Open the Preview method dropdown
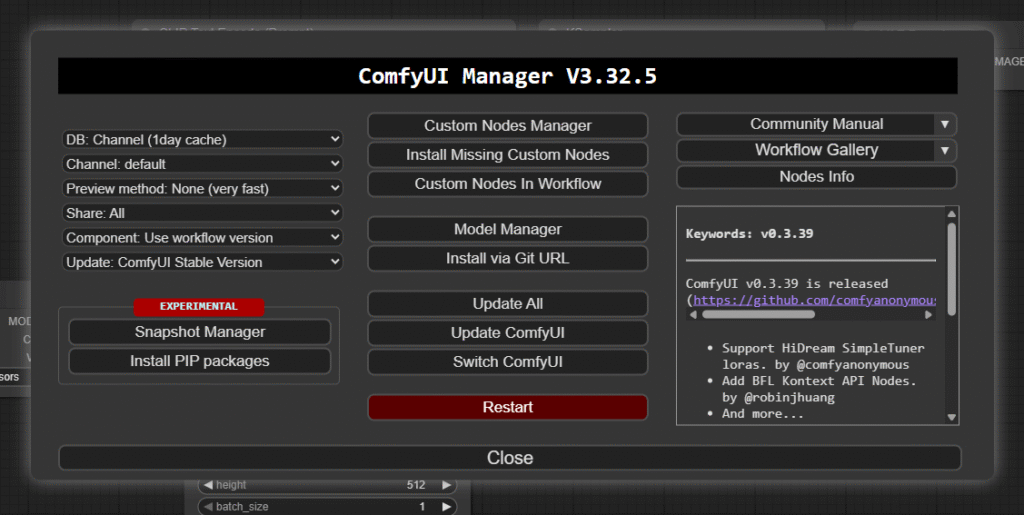This screenshot has width=1024, height=515. click(x=202, y=189)
